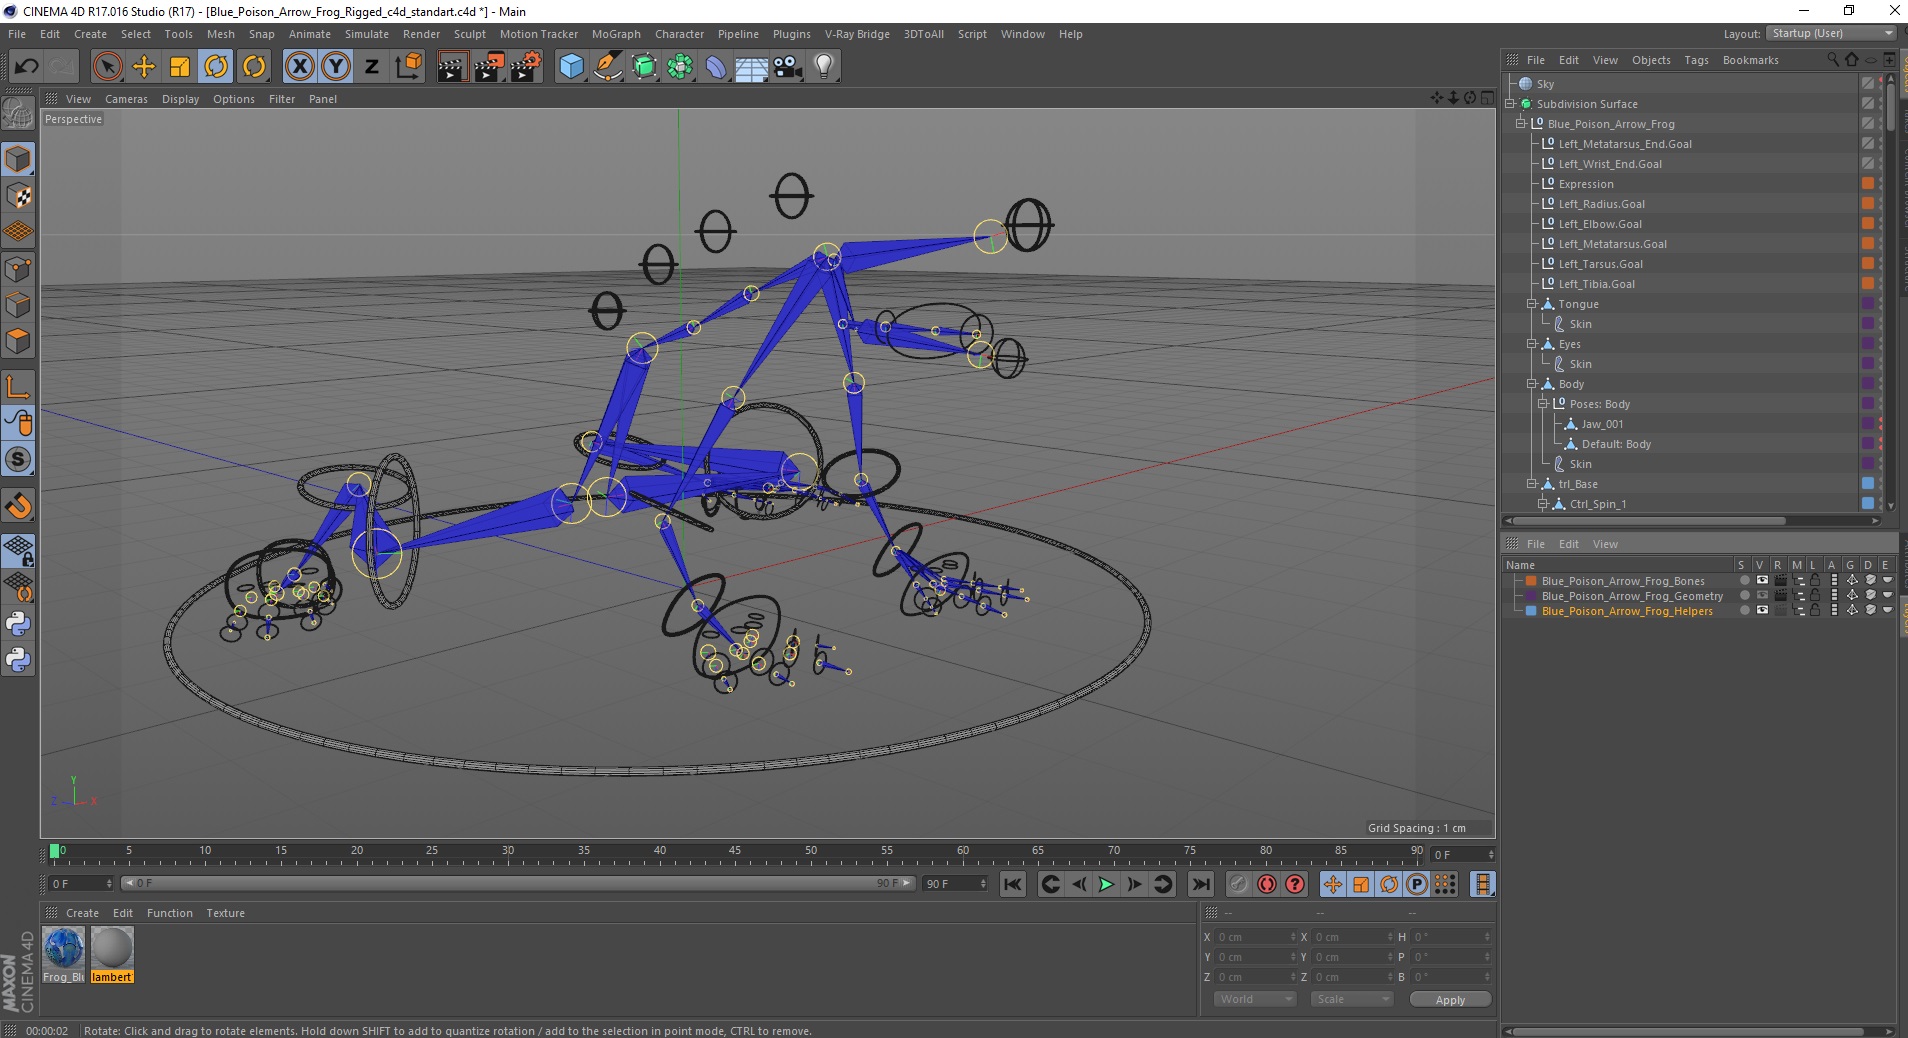Open the MoGraph menu

tap(616, 34)
